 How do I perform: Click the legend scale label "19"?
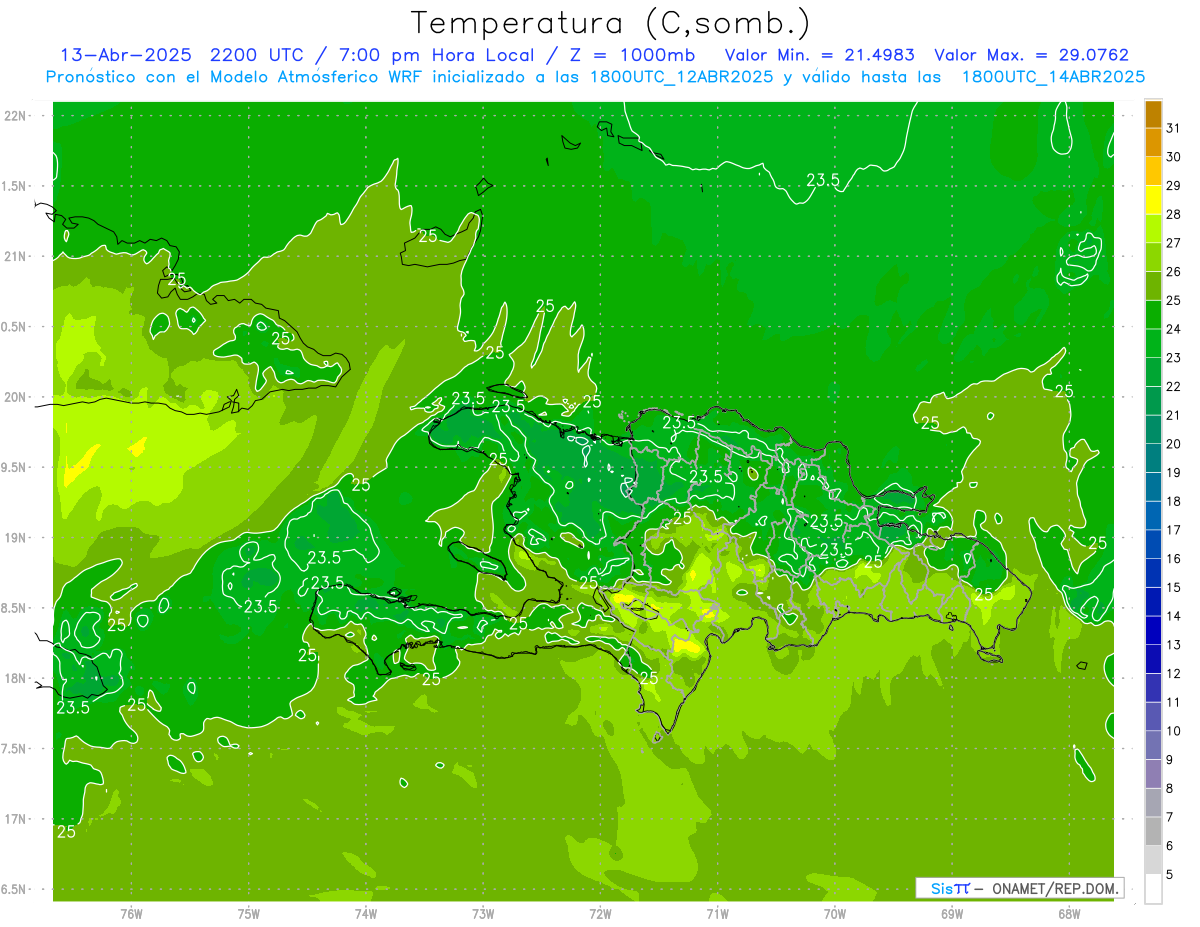1173,472
